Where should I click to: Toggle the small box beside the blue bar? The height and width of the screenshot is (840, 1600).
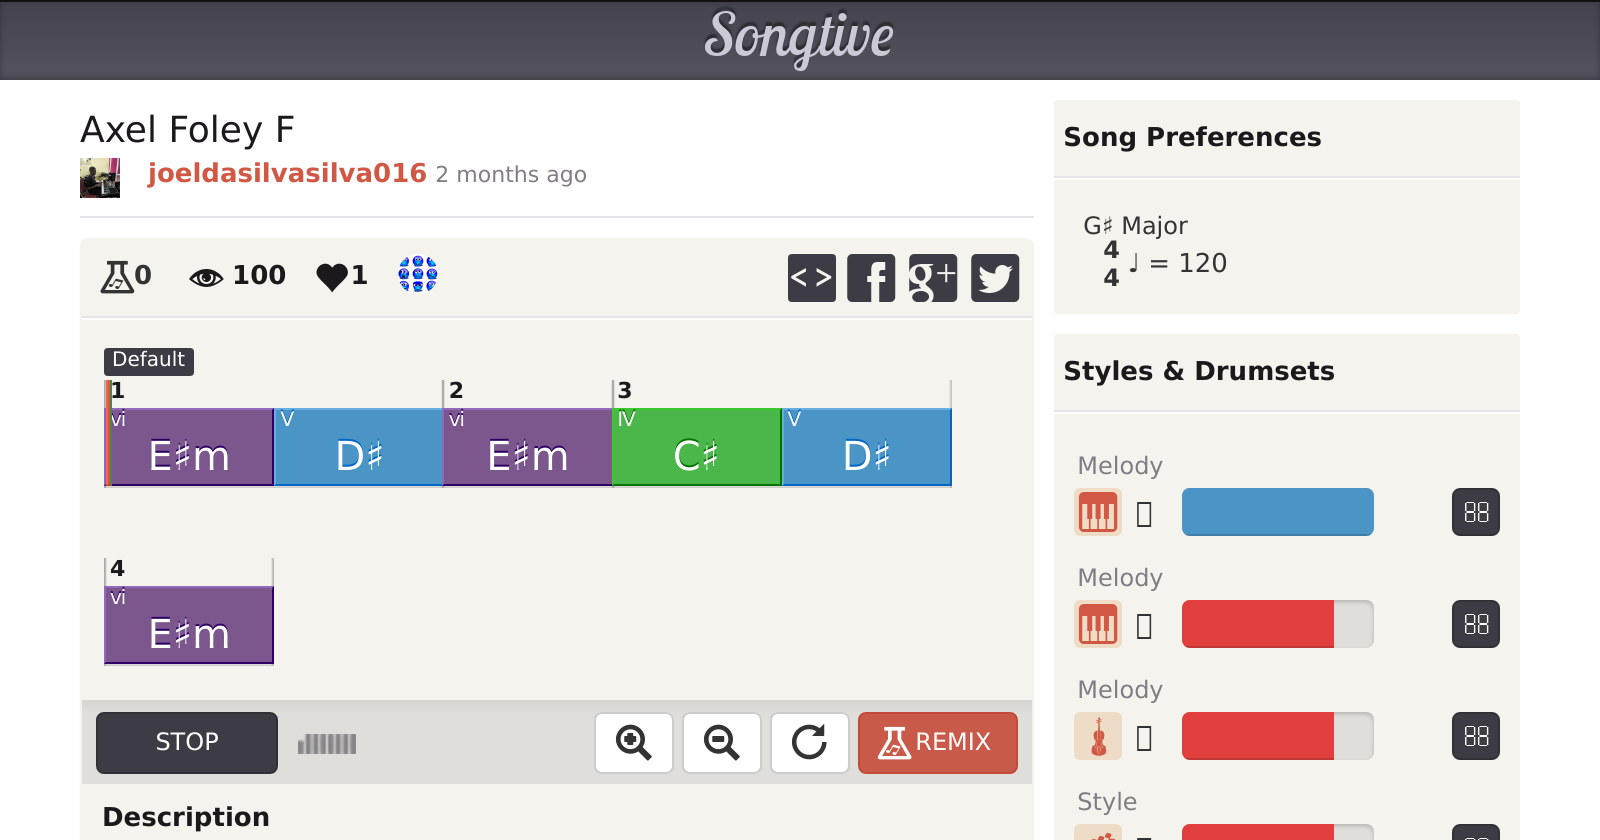click(1145, 514)
